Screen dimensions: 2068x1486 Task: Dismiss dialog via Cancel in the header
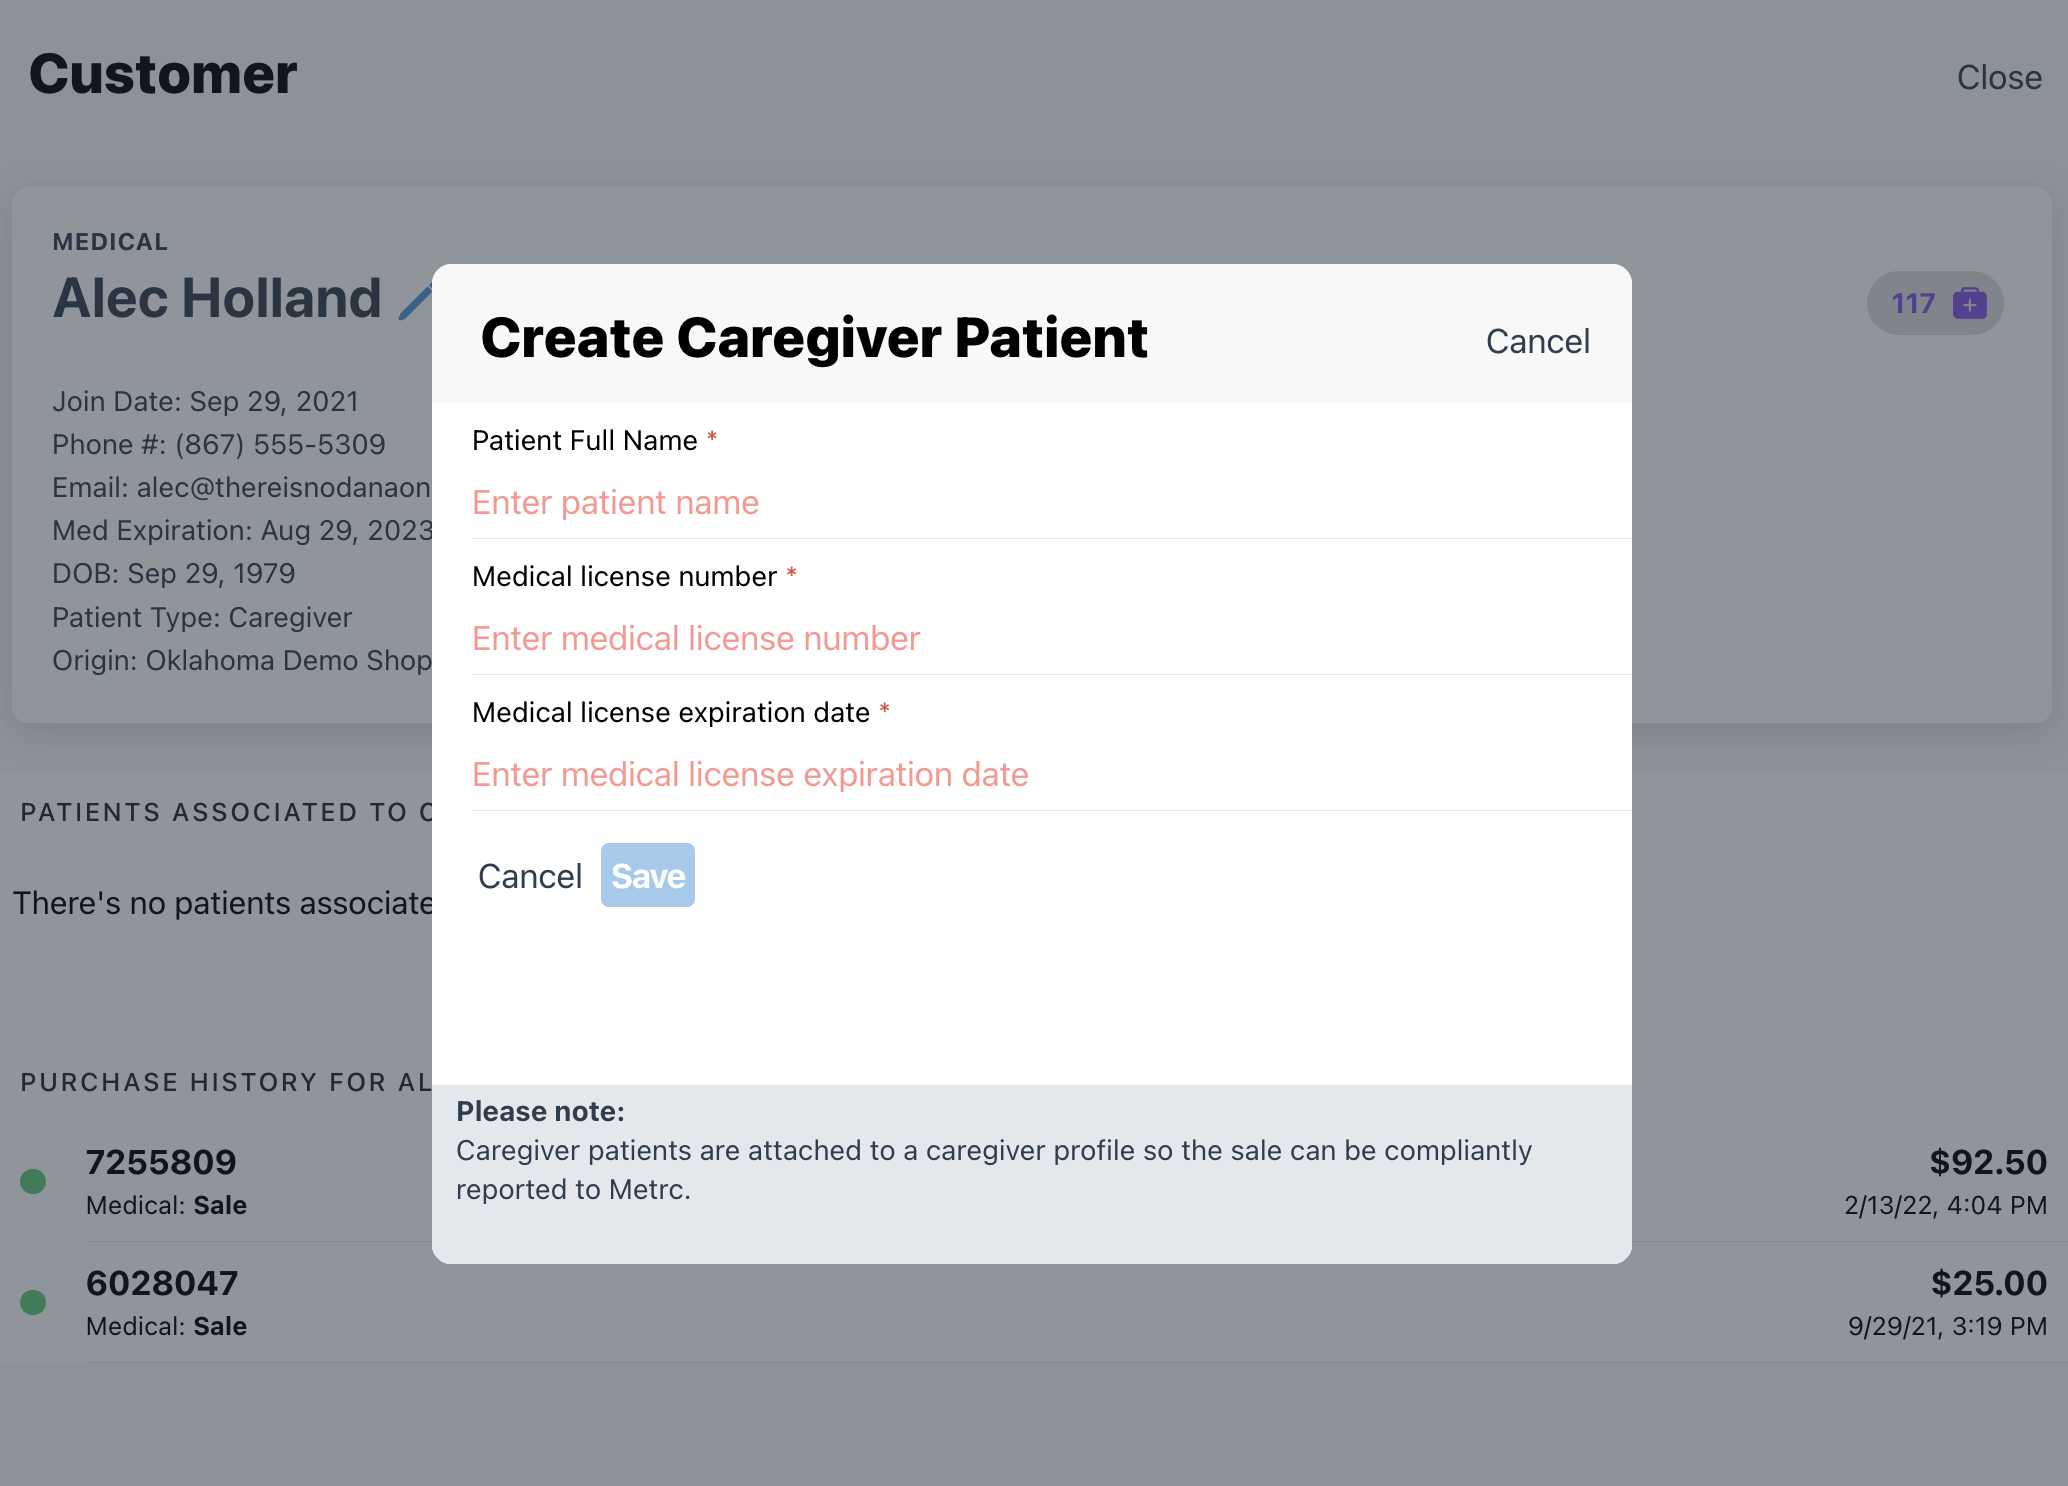click(x=1537, y=342)
